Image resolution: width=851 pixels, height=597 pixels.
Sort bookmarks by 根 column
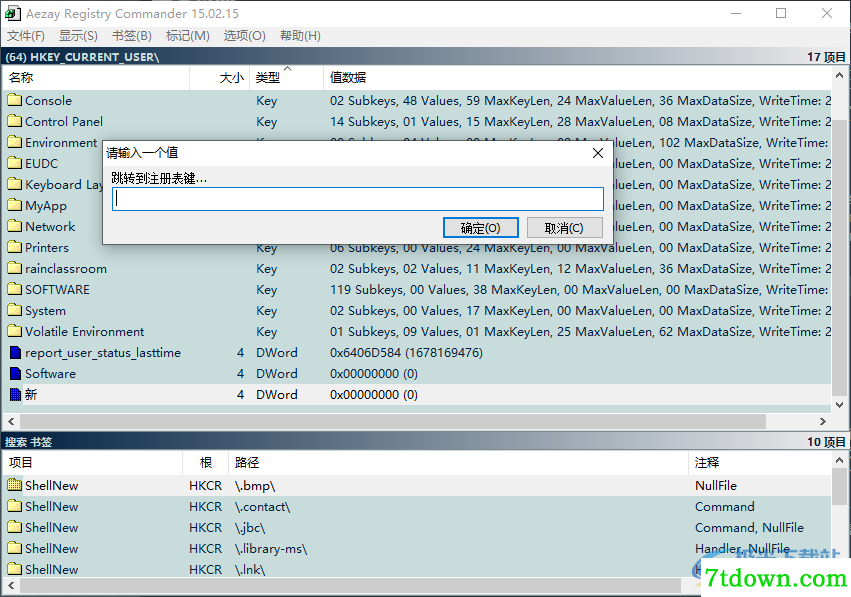tap(205, 462)
